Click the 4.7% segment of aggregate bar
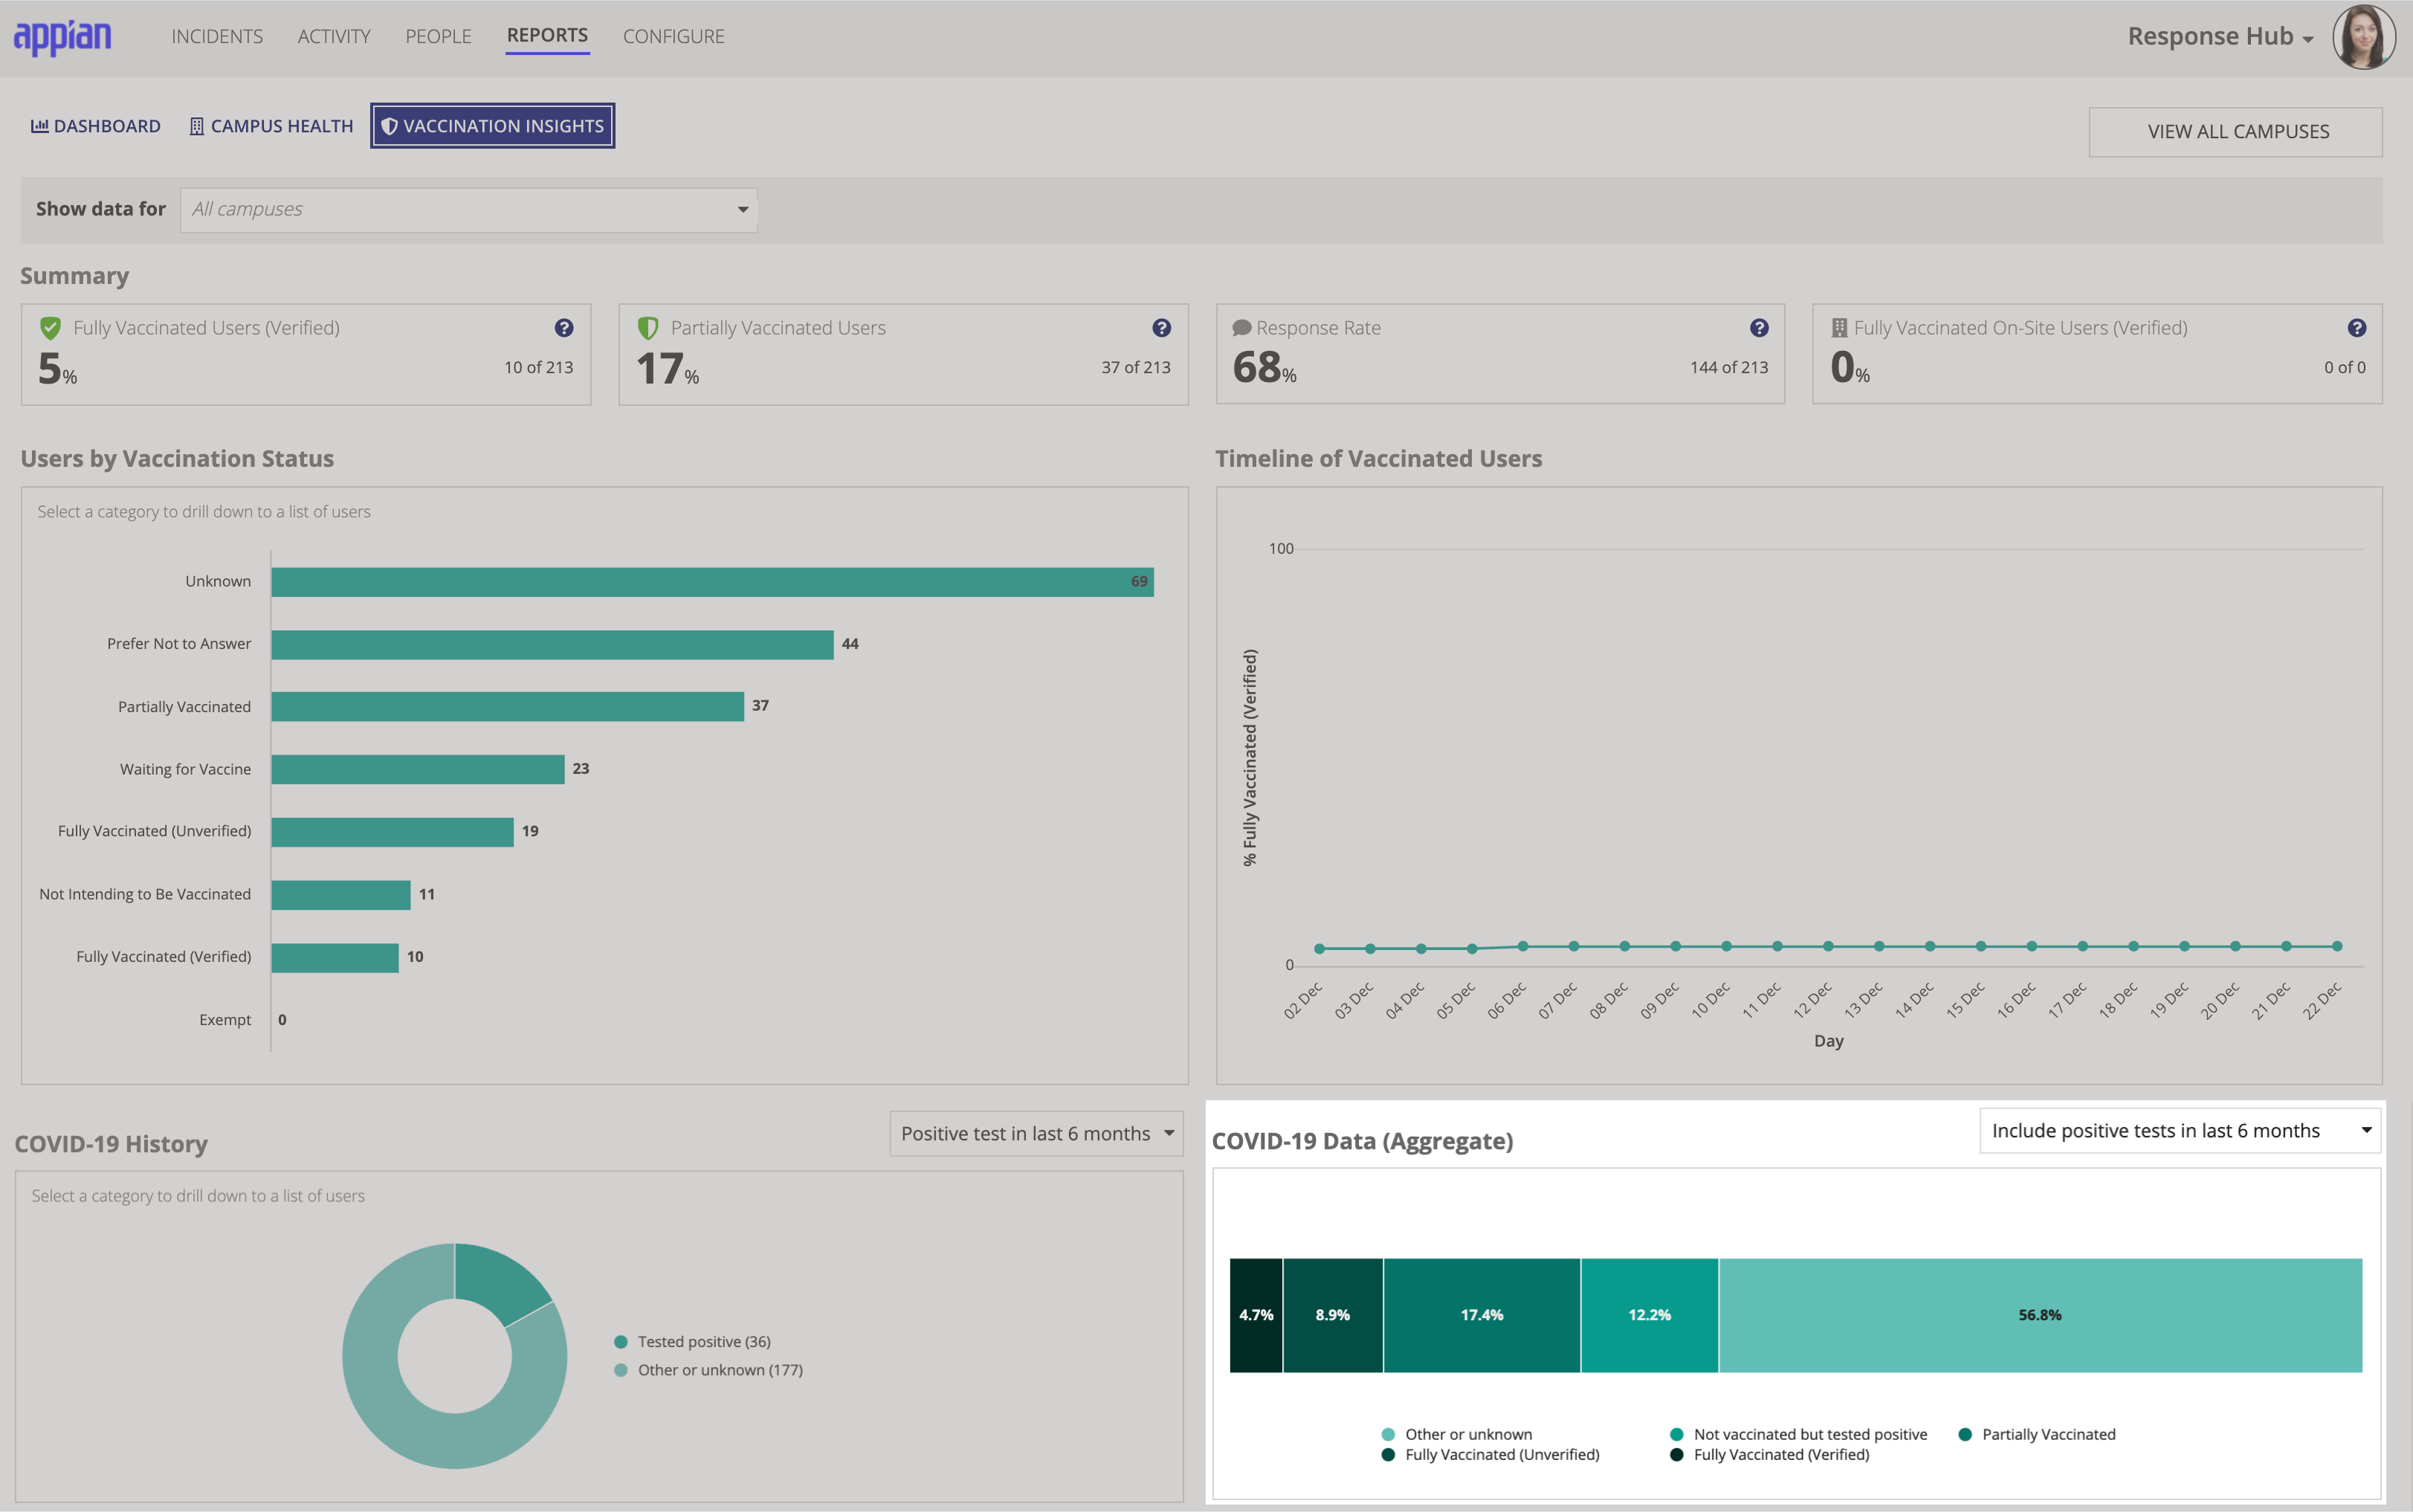This screenshot has height=1512, width=2413. pyautogui.click(x=1256, y=1315)
